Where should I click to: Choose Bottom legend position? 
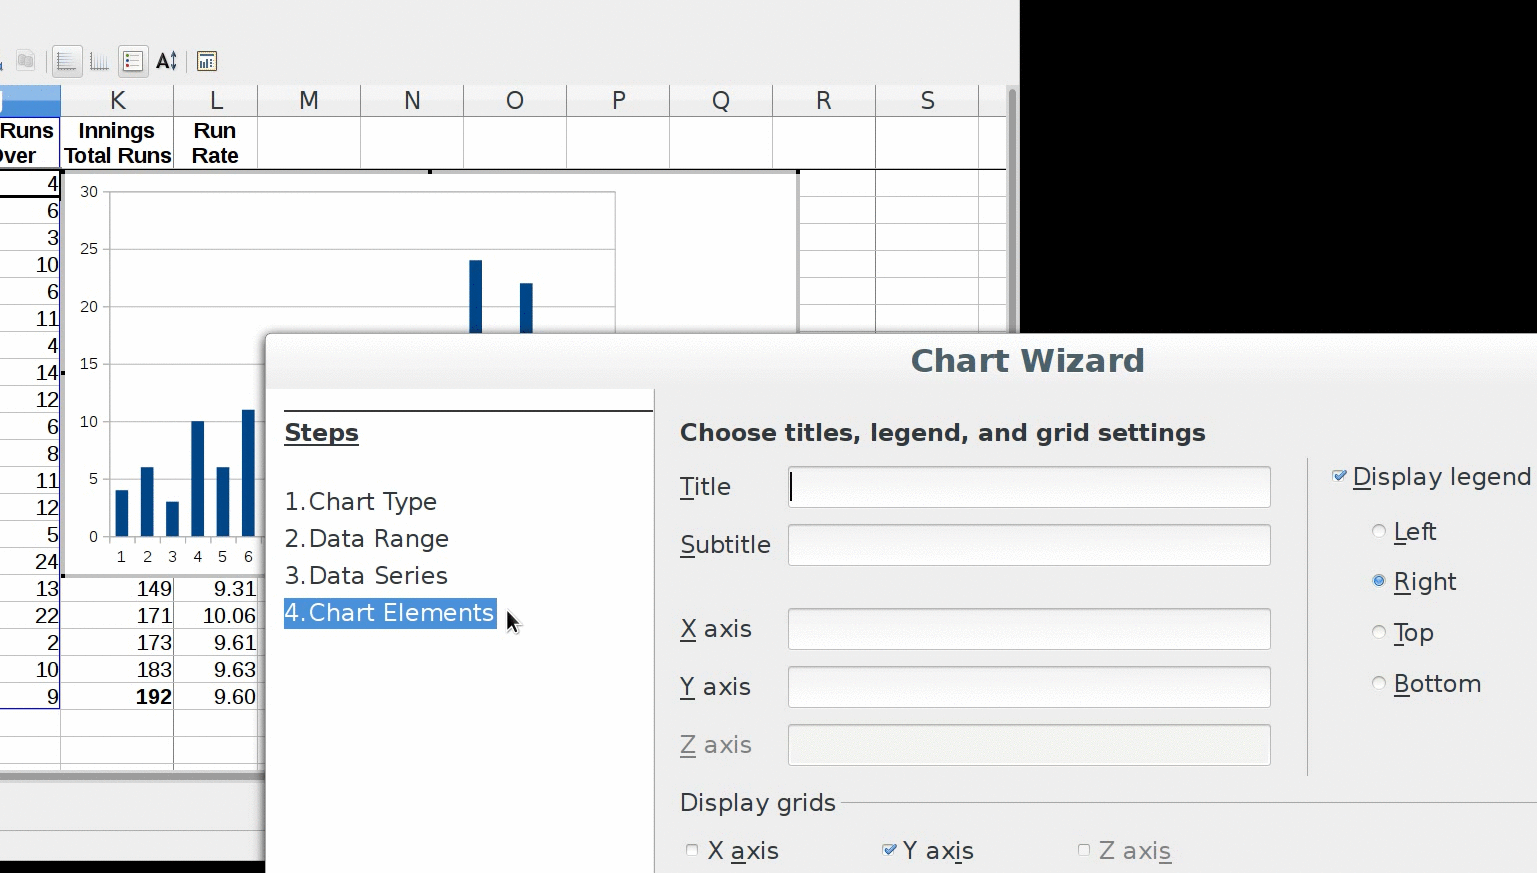pos(1379,684)
